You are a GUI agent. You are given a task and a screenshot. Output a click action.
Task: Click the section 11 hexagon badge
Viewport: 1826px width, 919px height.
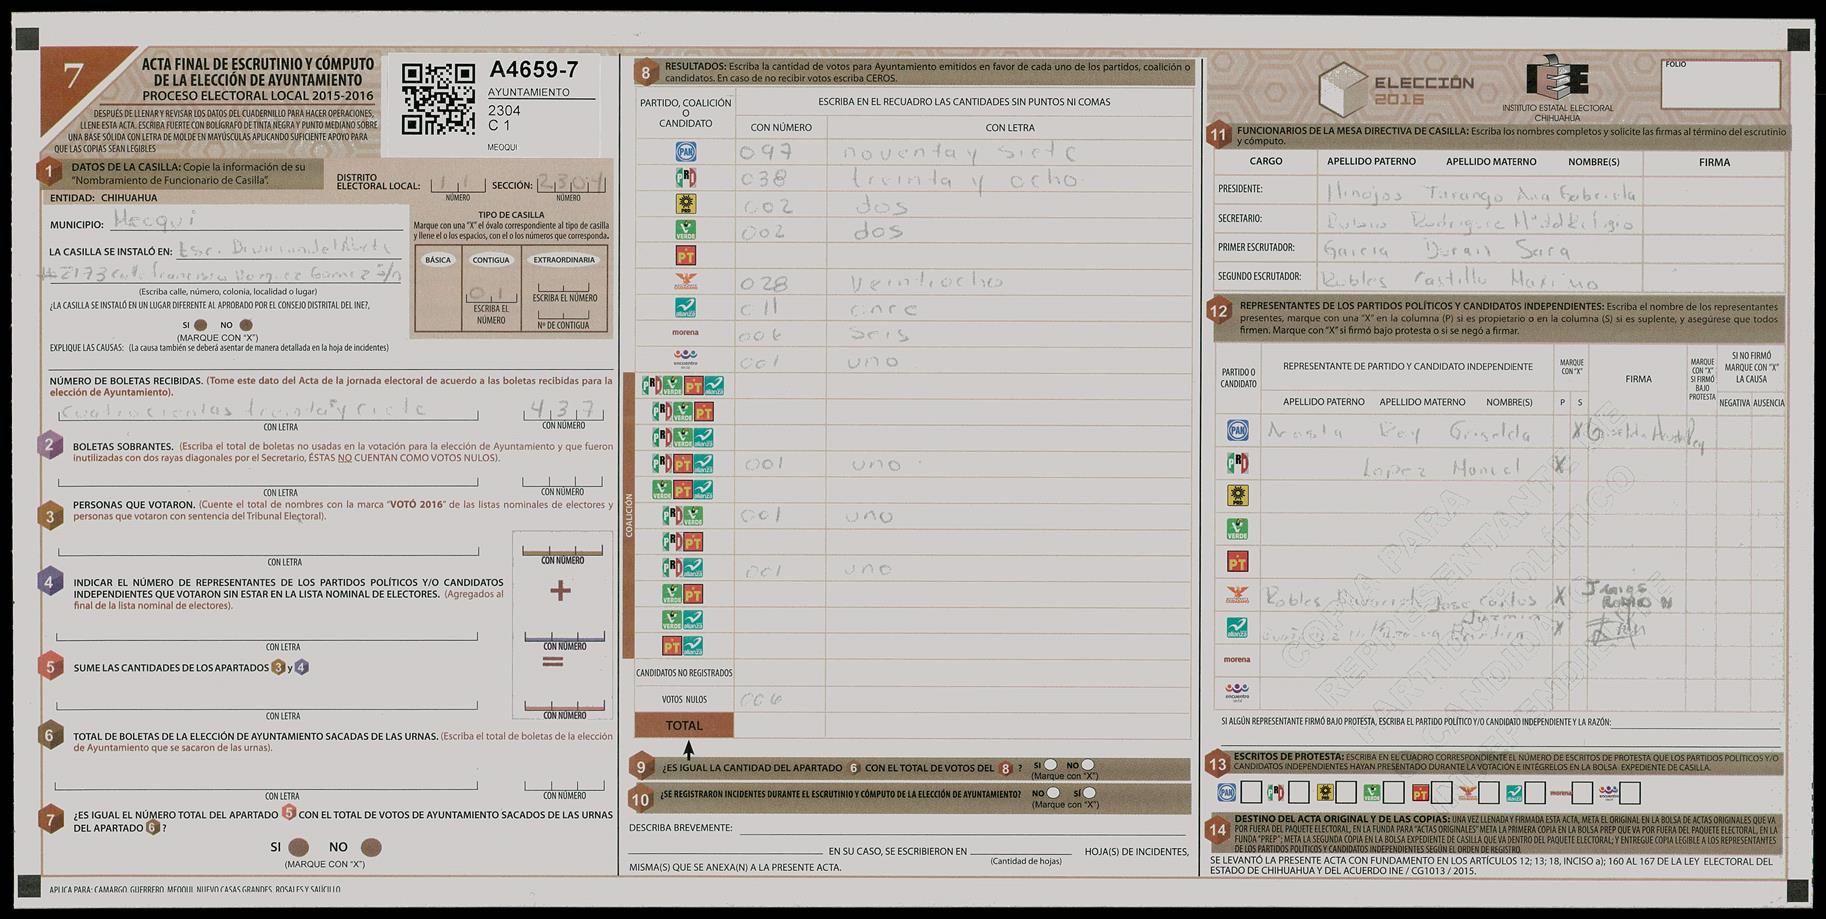(x=1218, y=136)
